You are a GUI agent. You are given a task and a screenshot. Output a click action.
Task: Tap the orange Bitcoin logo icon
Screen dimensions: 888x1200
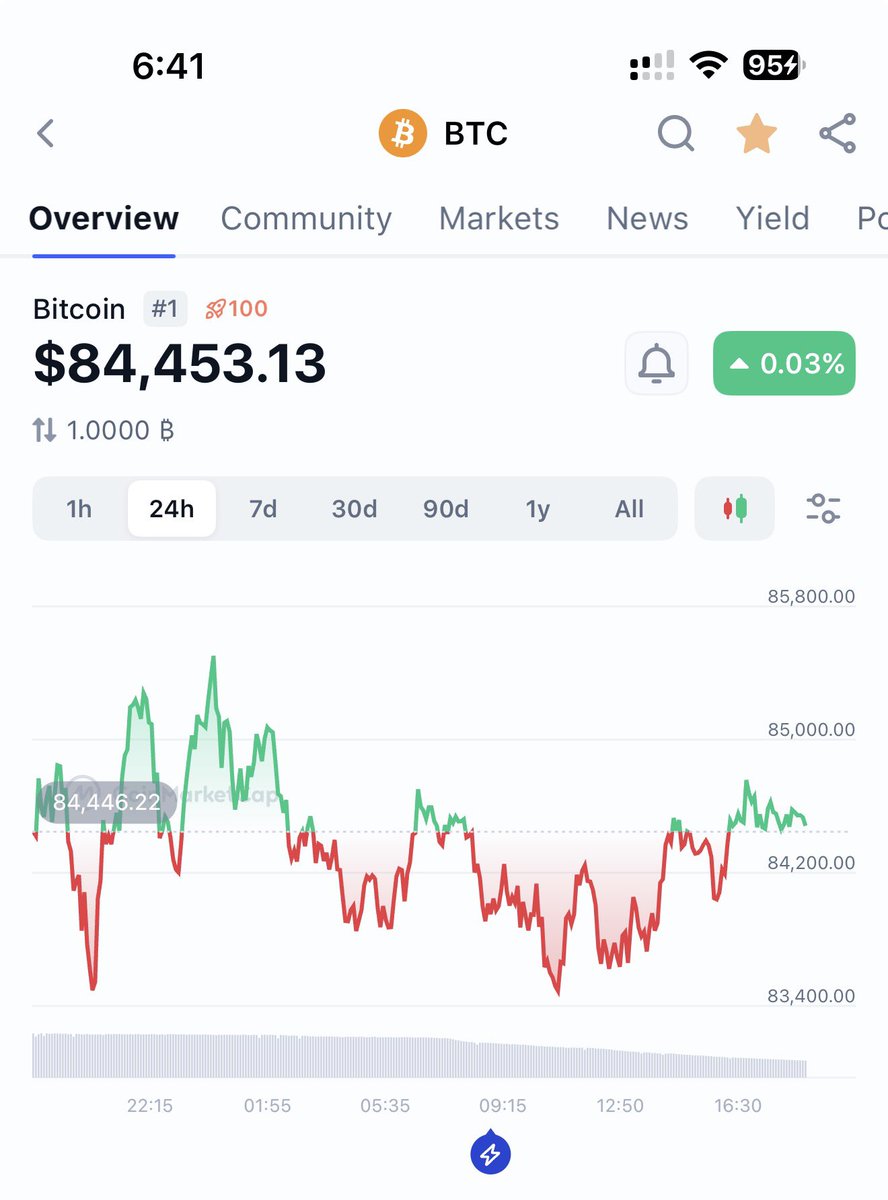[402, 133]
